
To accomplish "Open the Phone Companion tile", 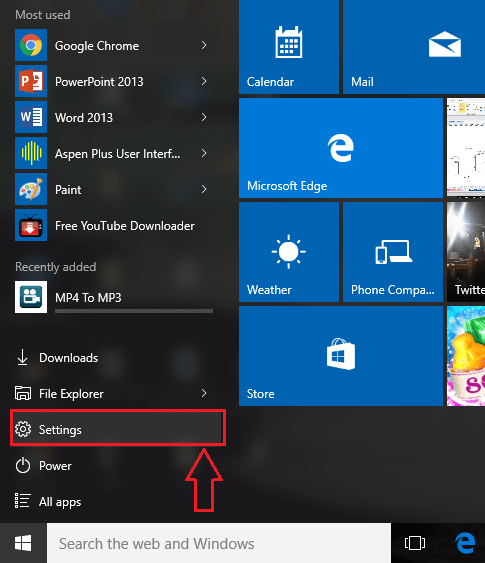I will tap(393, 252).
